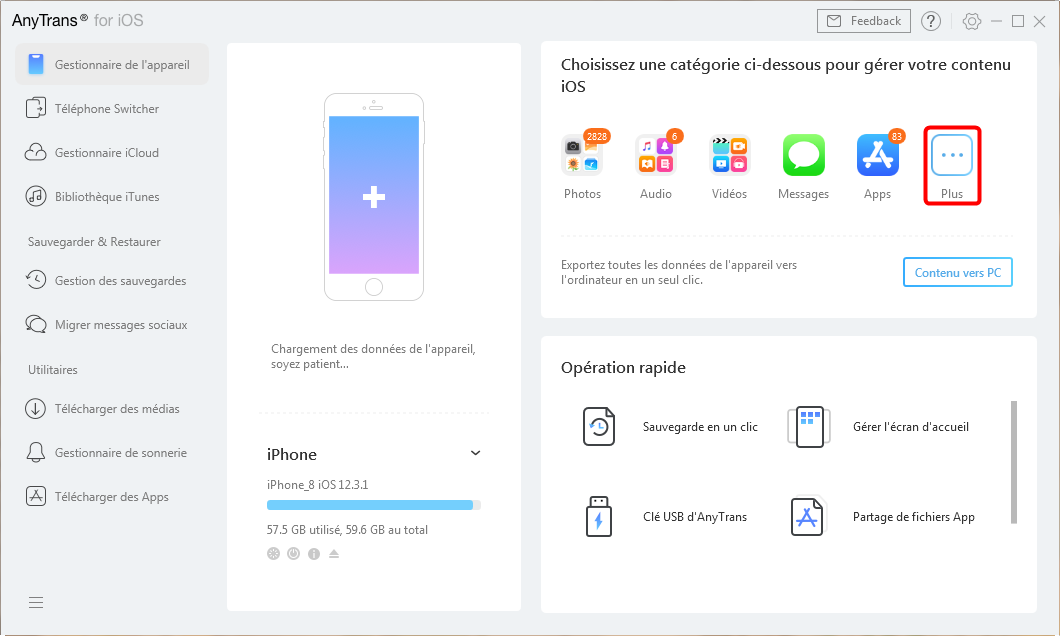Viewport: 1060px width, 636px height.
Task: Click the Opération rapide scrollbar
Action: click(1014, 460)
